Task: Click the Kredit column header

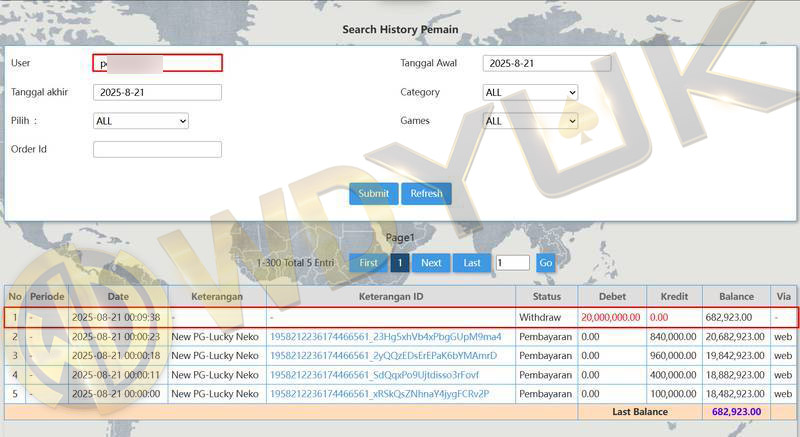Action: pyautogui.click(x=674, y=296)
